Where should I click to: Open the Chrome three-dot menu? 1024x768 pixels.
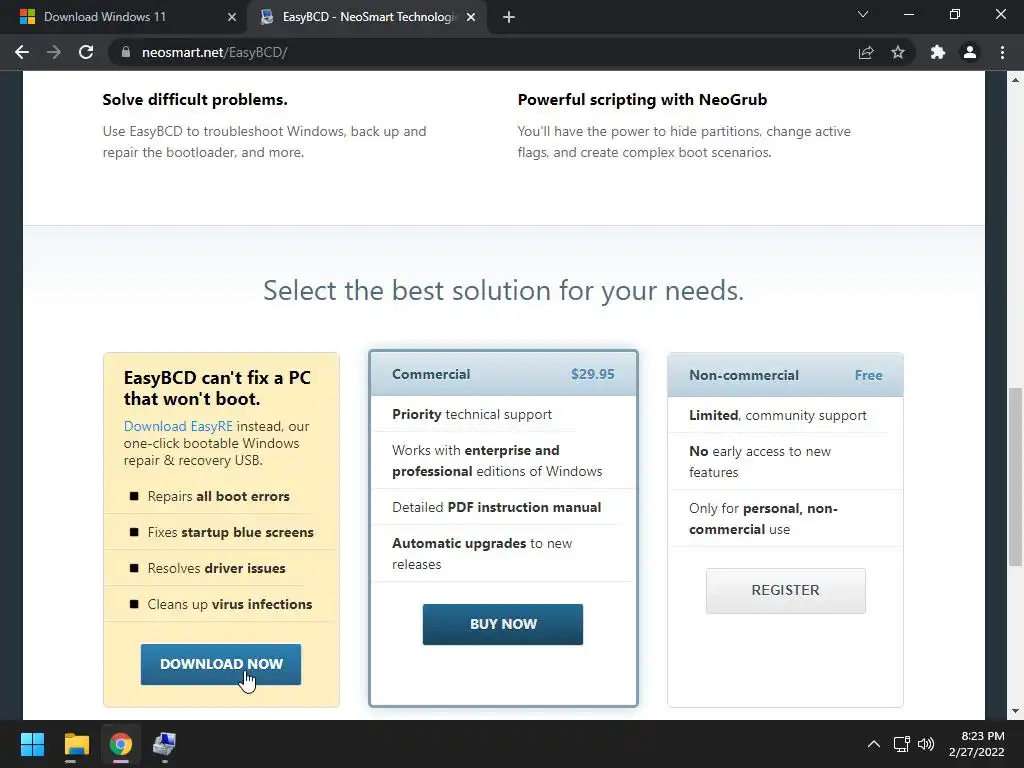[1002, 52]
